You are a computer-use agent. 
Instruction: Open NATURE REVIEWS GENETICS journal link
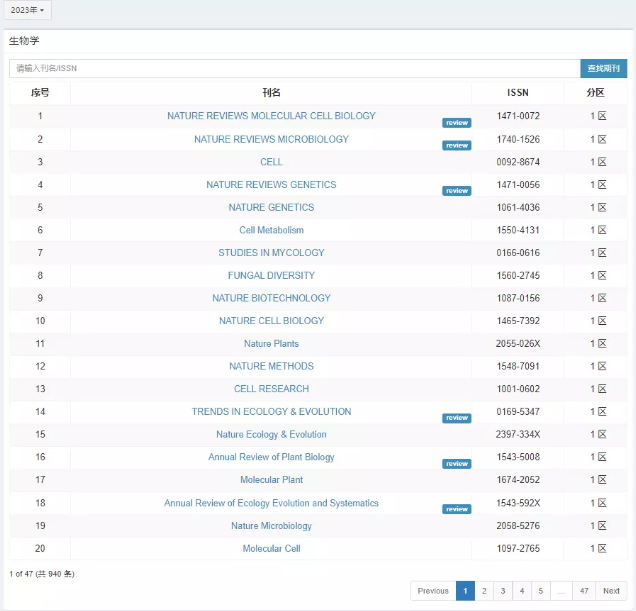point(271,185)
